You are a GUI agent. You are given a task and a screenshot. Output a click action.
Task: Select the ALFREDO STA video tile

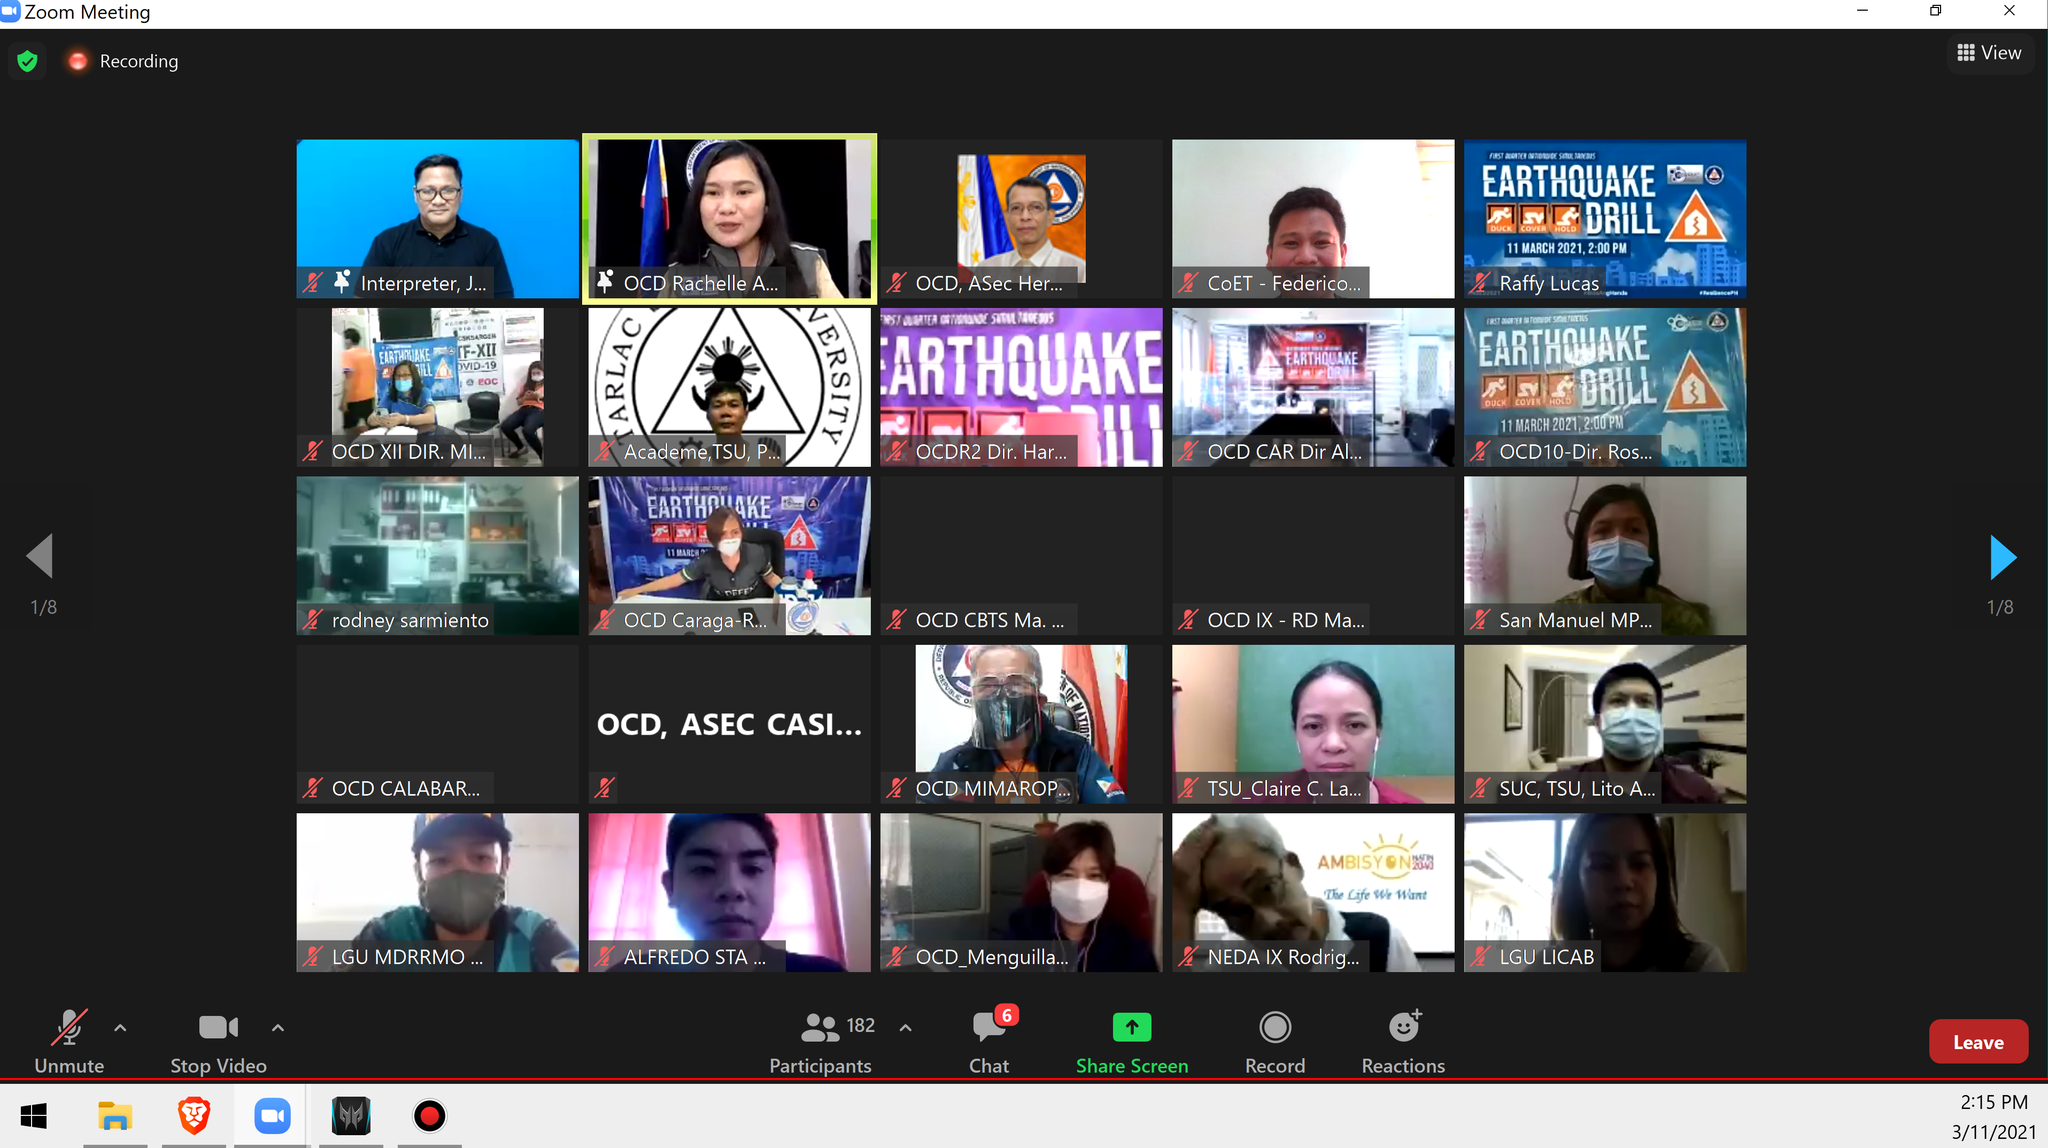(729, 893)
